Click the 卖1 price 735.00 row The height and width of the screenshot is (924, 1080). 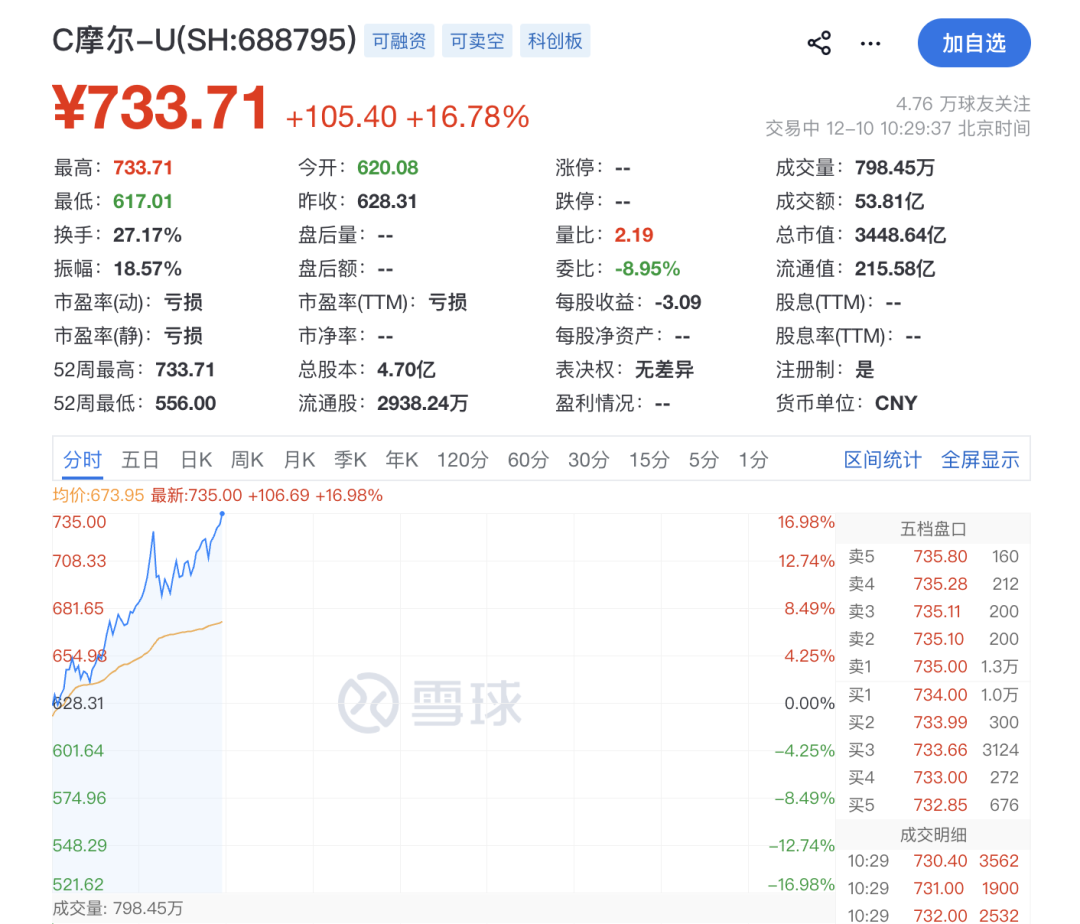(939, 667)
